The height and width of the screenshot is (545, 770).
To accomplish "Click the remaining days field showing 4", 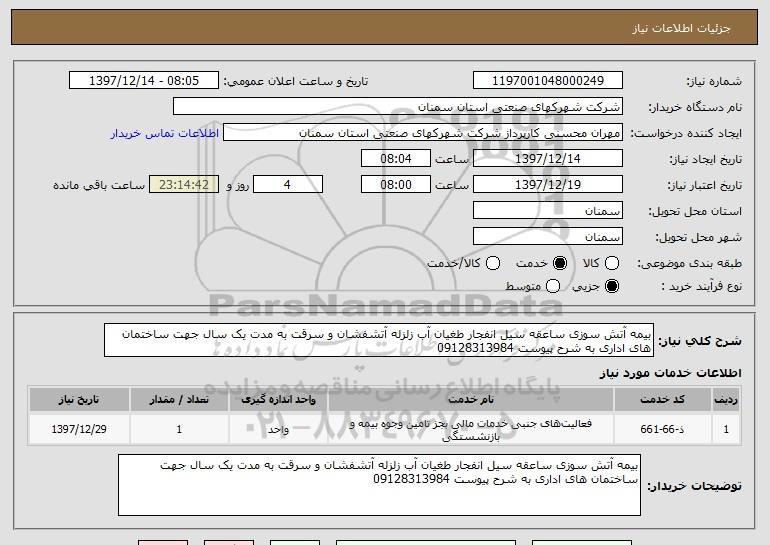I will click(x=288, y=185).
